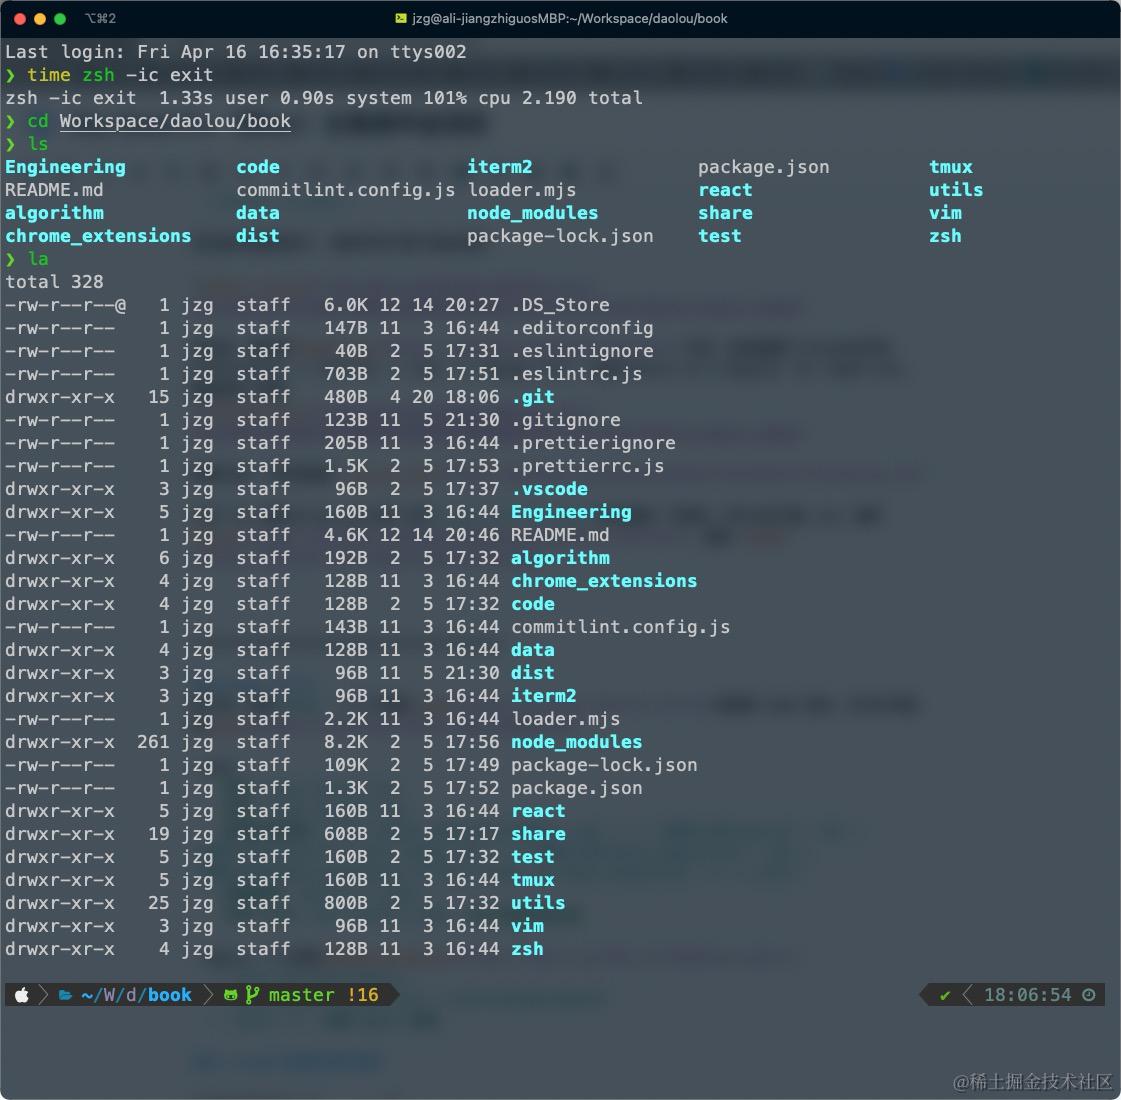Click '.editorconfig' in the la listing

point(582,328)
